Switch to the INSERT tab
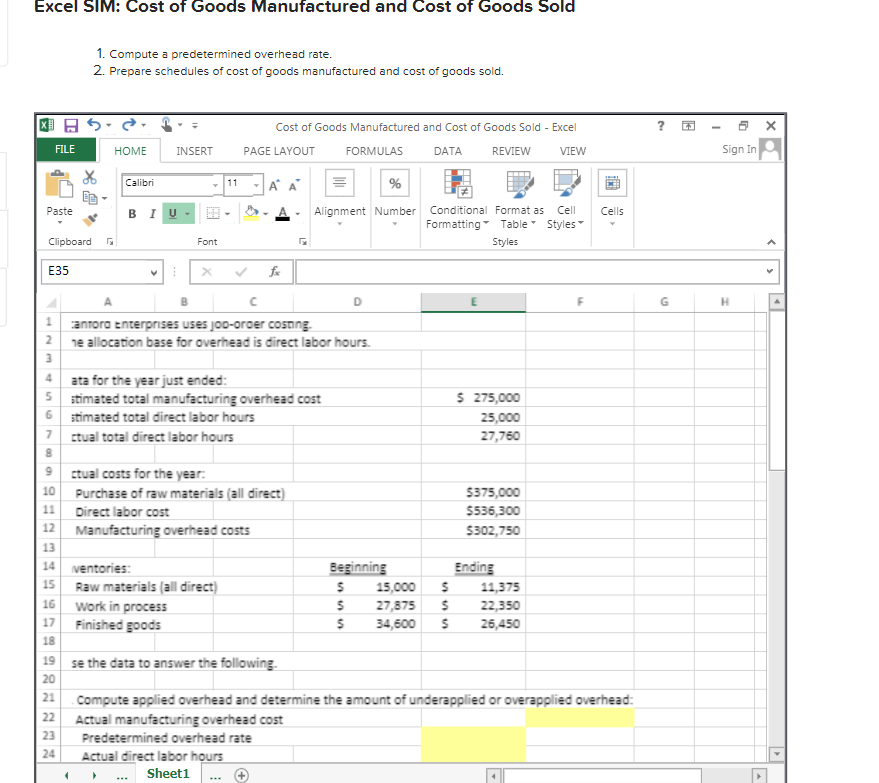This screenshot has height=783, width=879. click(x=194, y=151)
